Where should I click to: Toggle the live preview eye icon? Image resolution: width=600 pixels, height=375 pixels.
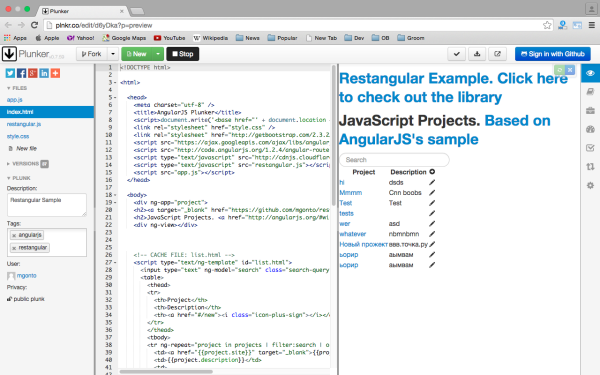(x=590, y=73)
